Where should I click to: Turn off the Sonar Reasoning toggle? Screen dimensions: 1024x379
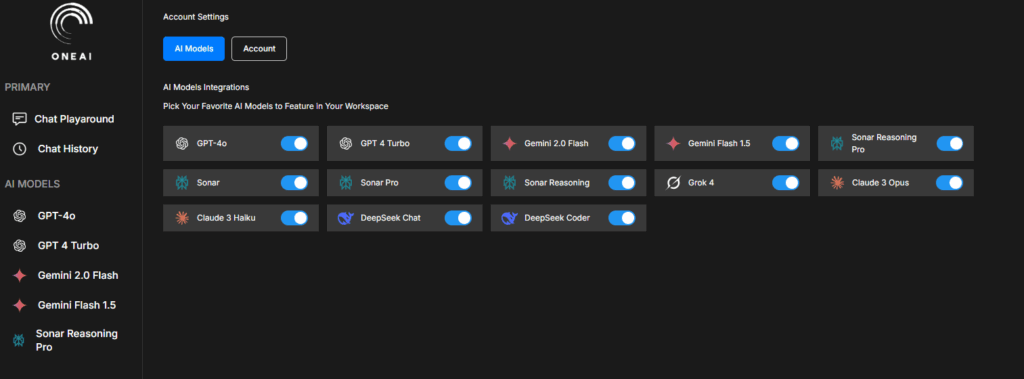point(622,183)
